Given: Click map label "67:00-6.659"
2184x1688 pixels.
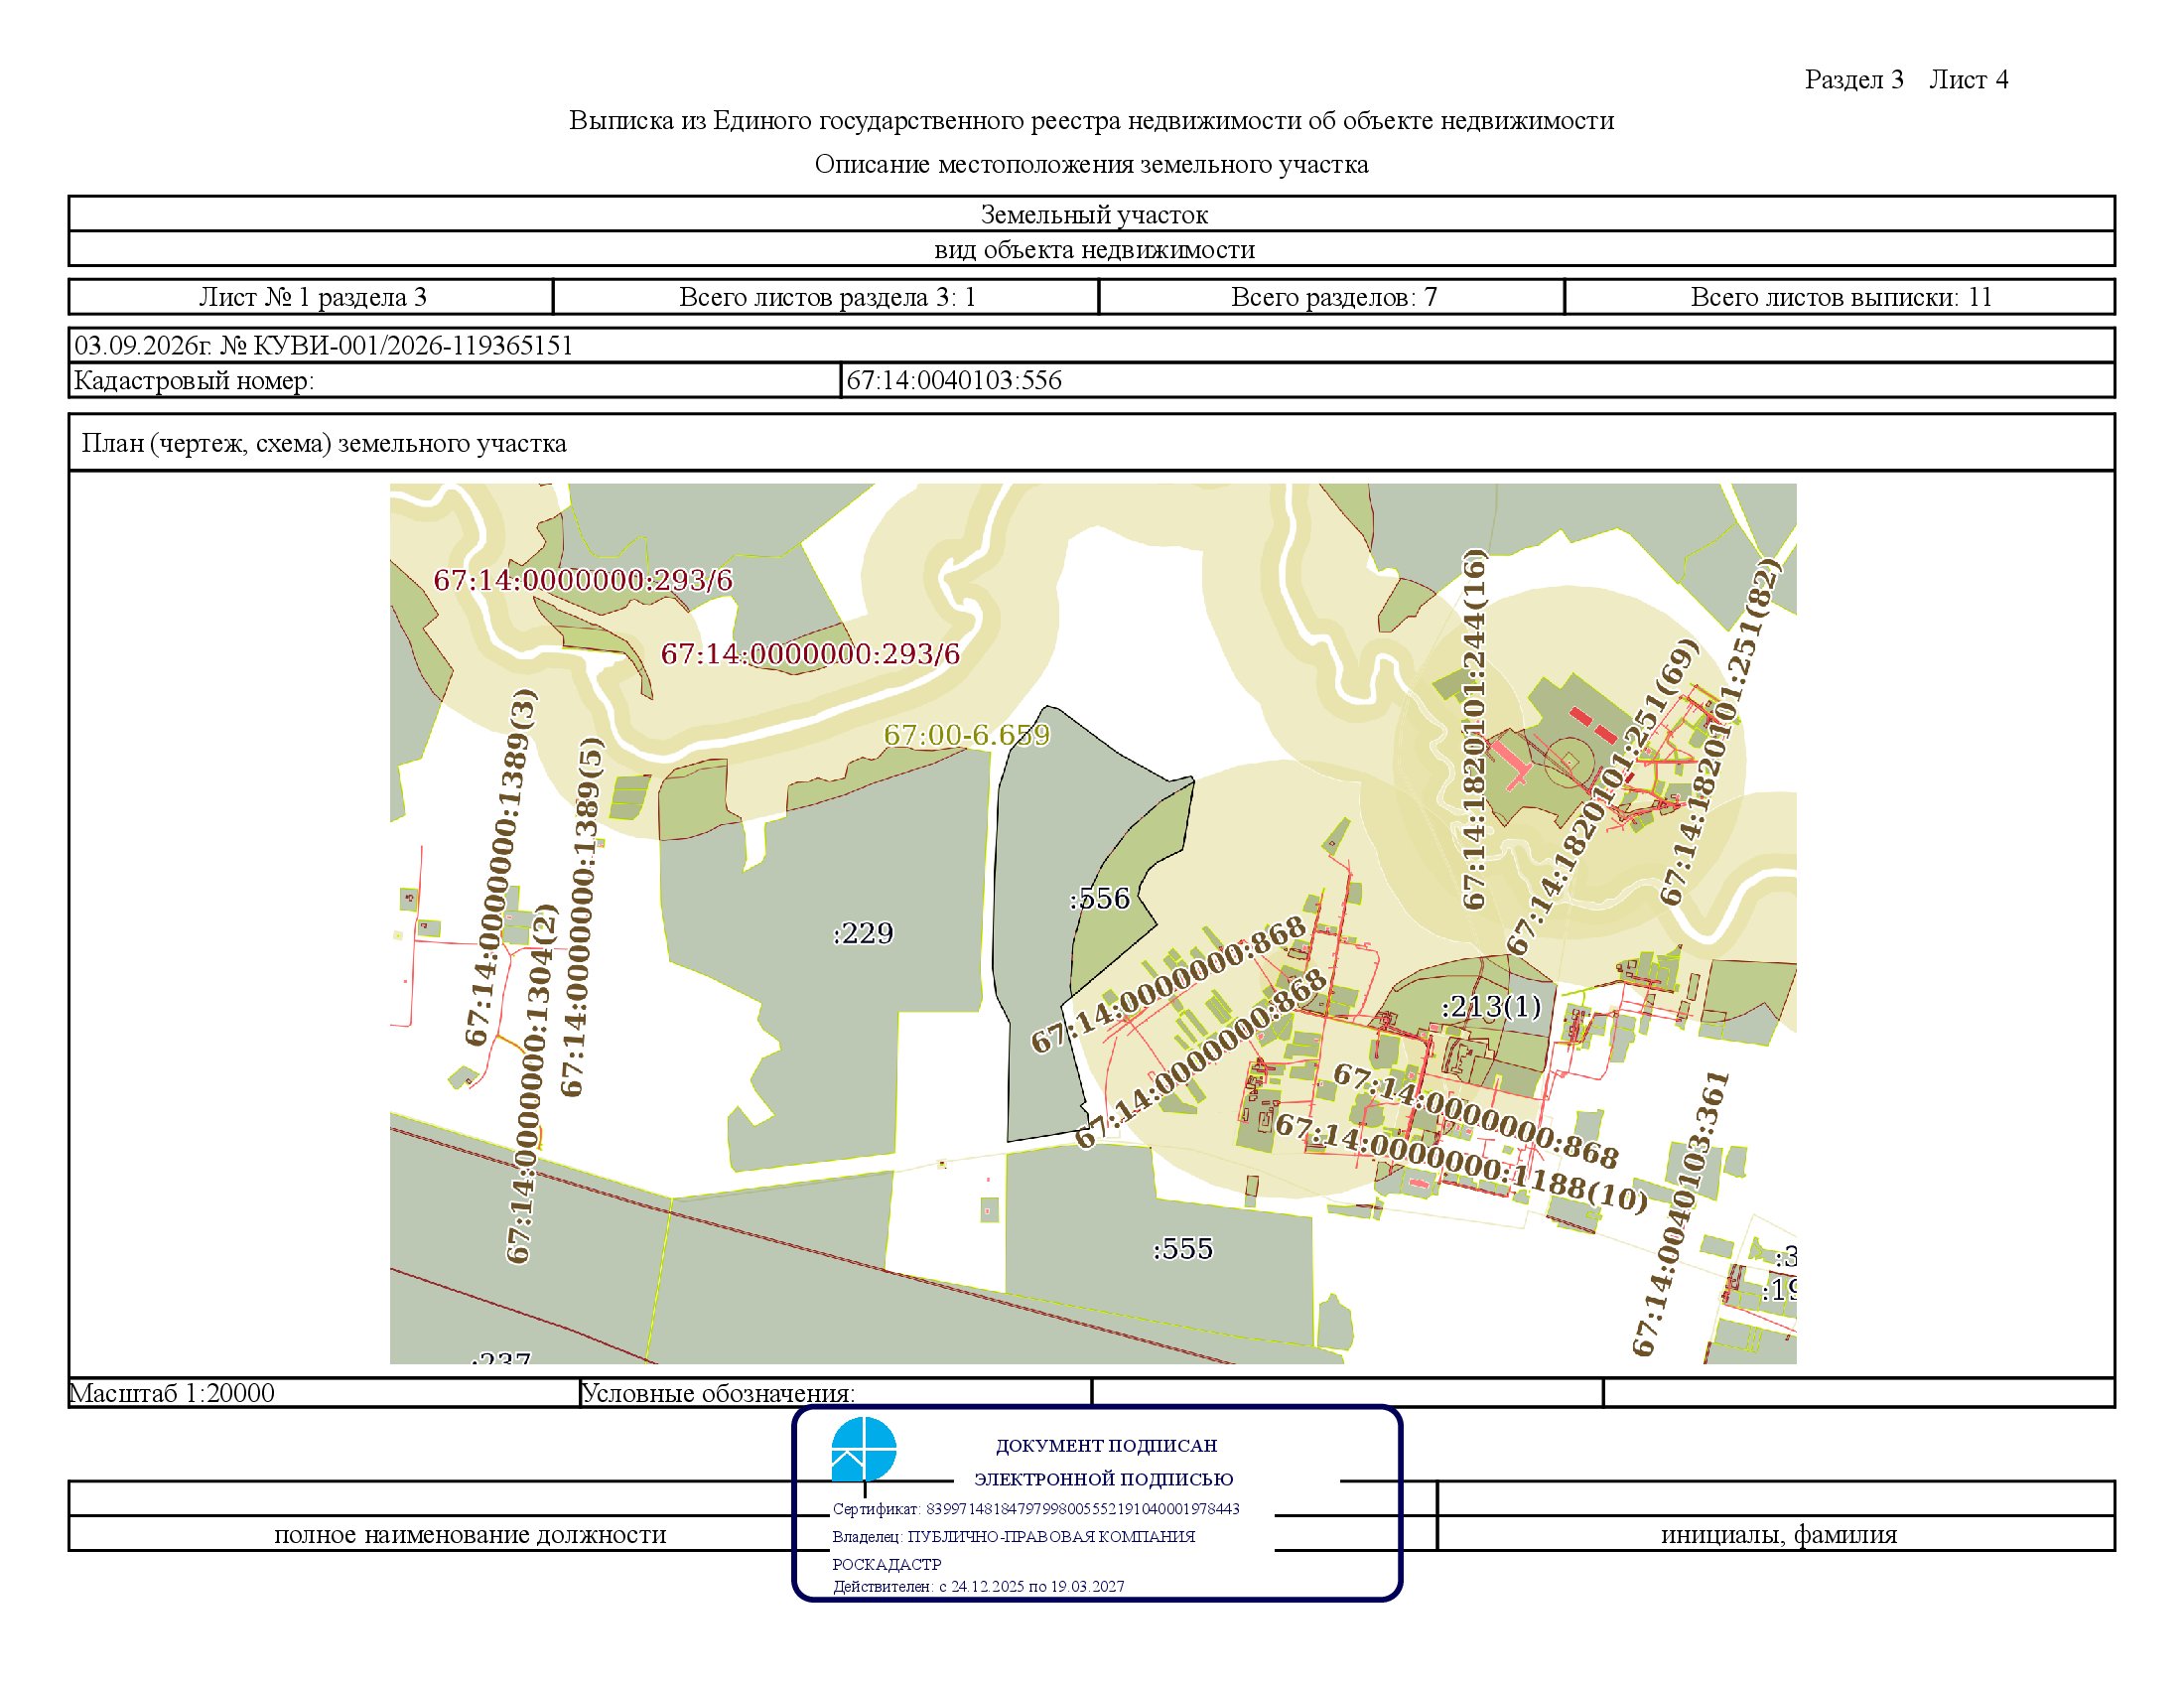Looking at the screenshot, I should pos(967,735).
